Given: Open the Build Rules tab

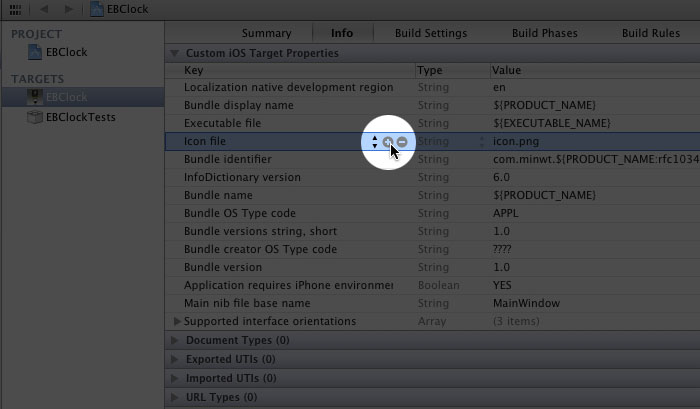Looking at the screenshot, I should [x=651, y=33].
